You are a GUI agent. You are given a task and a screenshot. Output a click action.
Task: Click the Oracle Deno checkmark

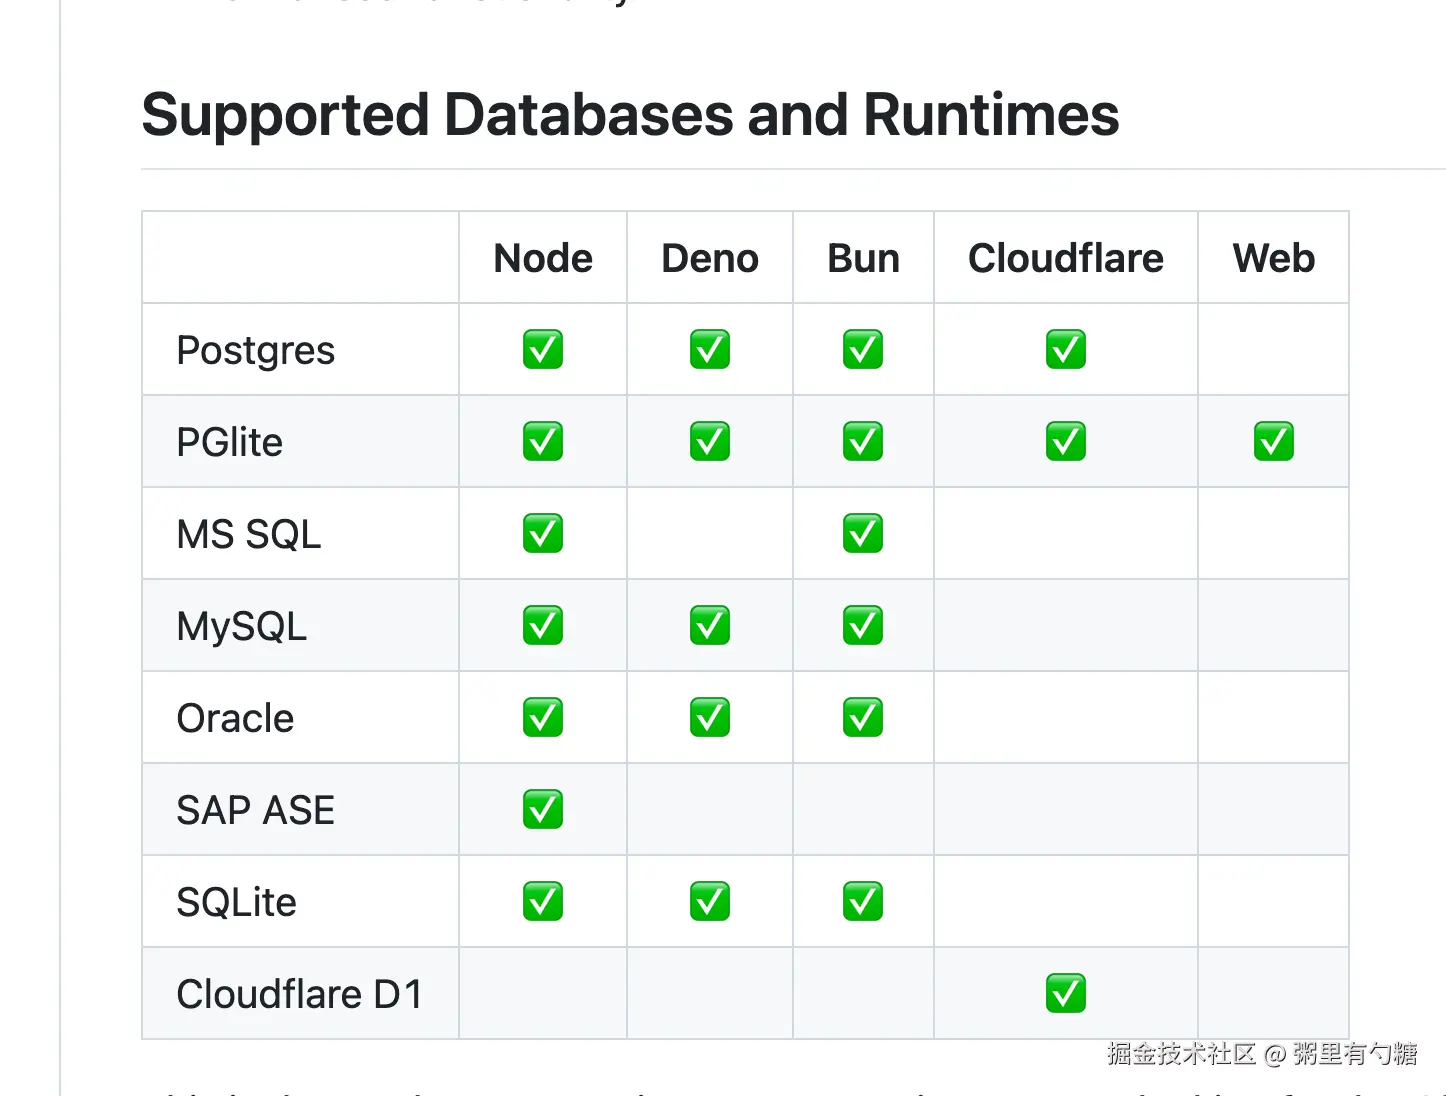[x=710, y=718]
